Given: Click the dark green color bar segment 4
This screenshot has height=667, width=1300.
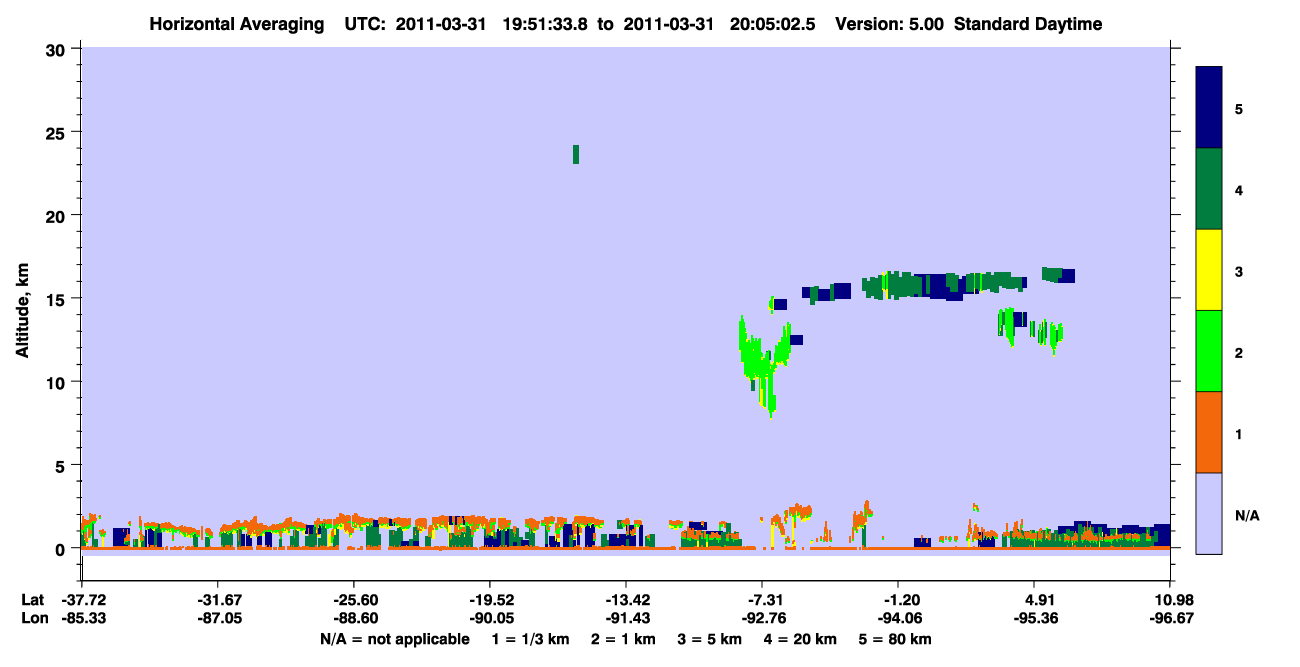Looking at the screenshot, I should (1209, 189).
